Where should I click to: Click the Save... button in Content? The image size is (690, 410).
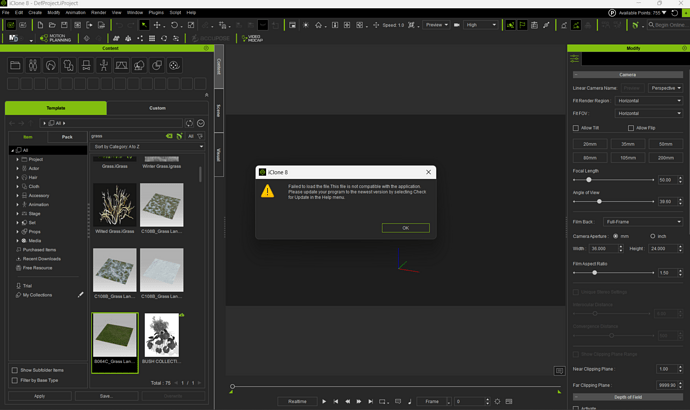pos(106,396)
